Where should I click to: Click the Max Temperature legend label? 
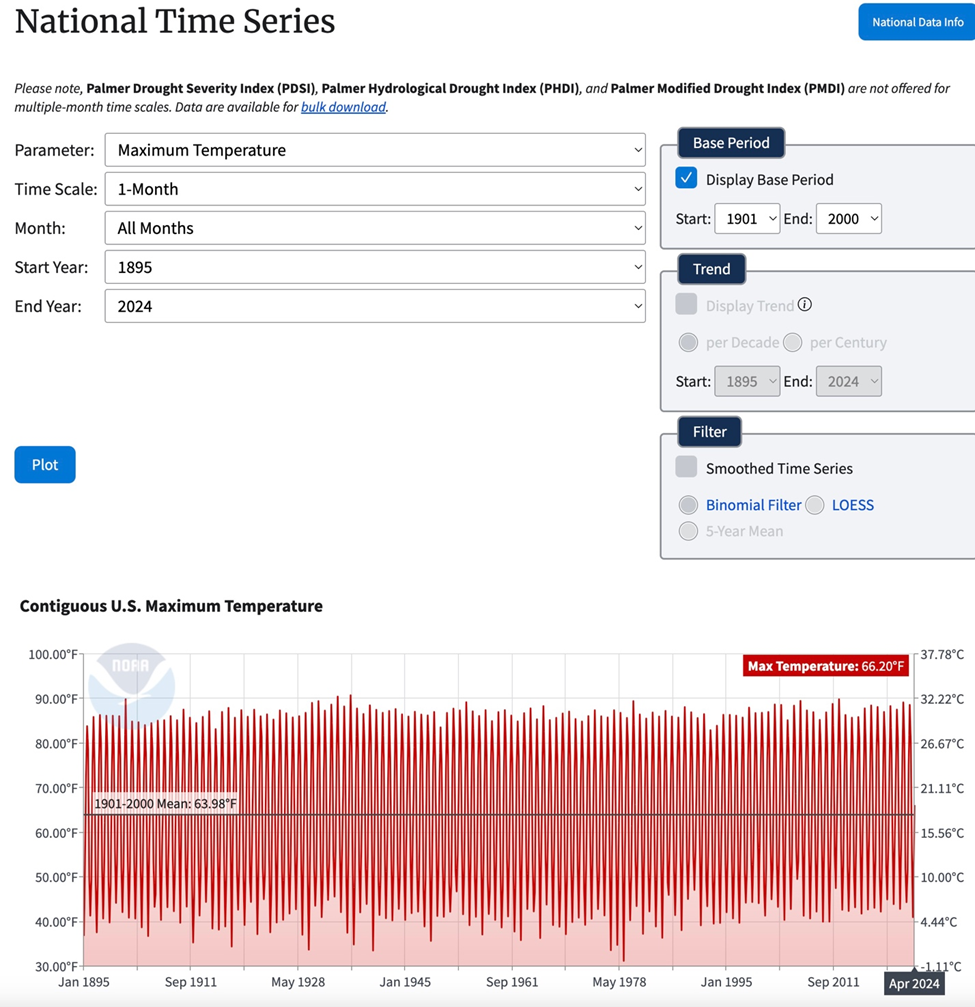tap(826, 666)
